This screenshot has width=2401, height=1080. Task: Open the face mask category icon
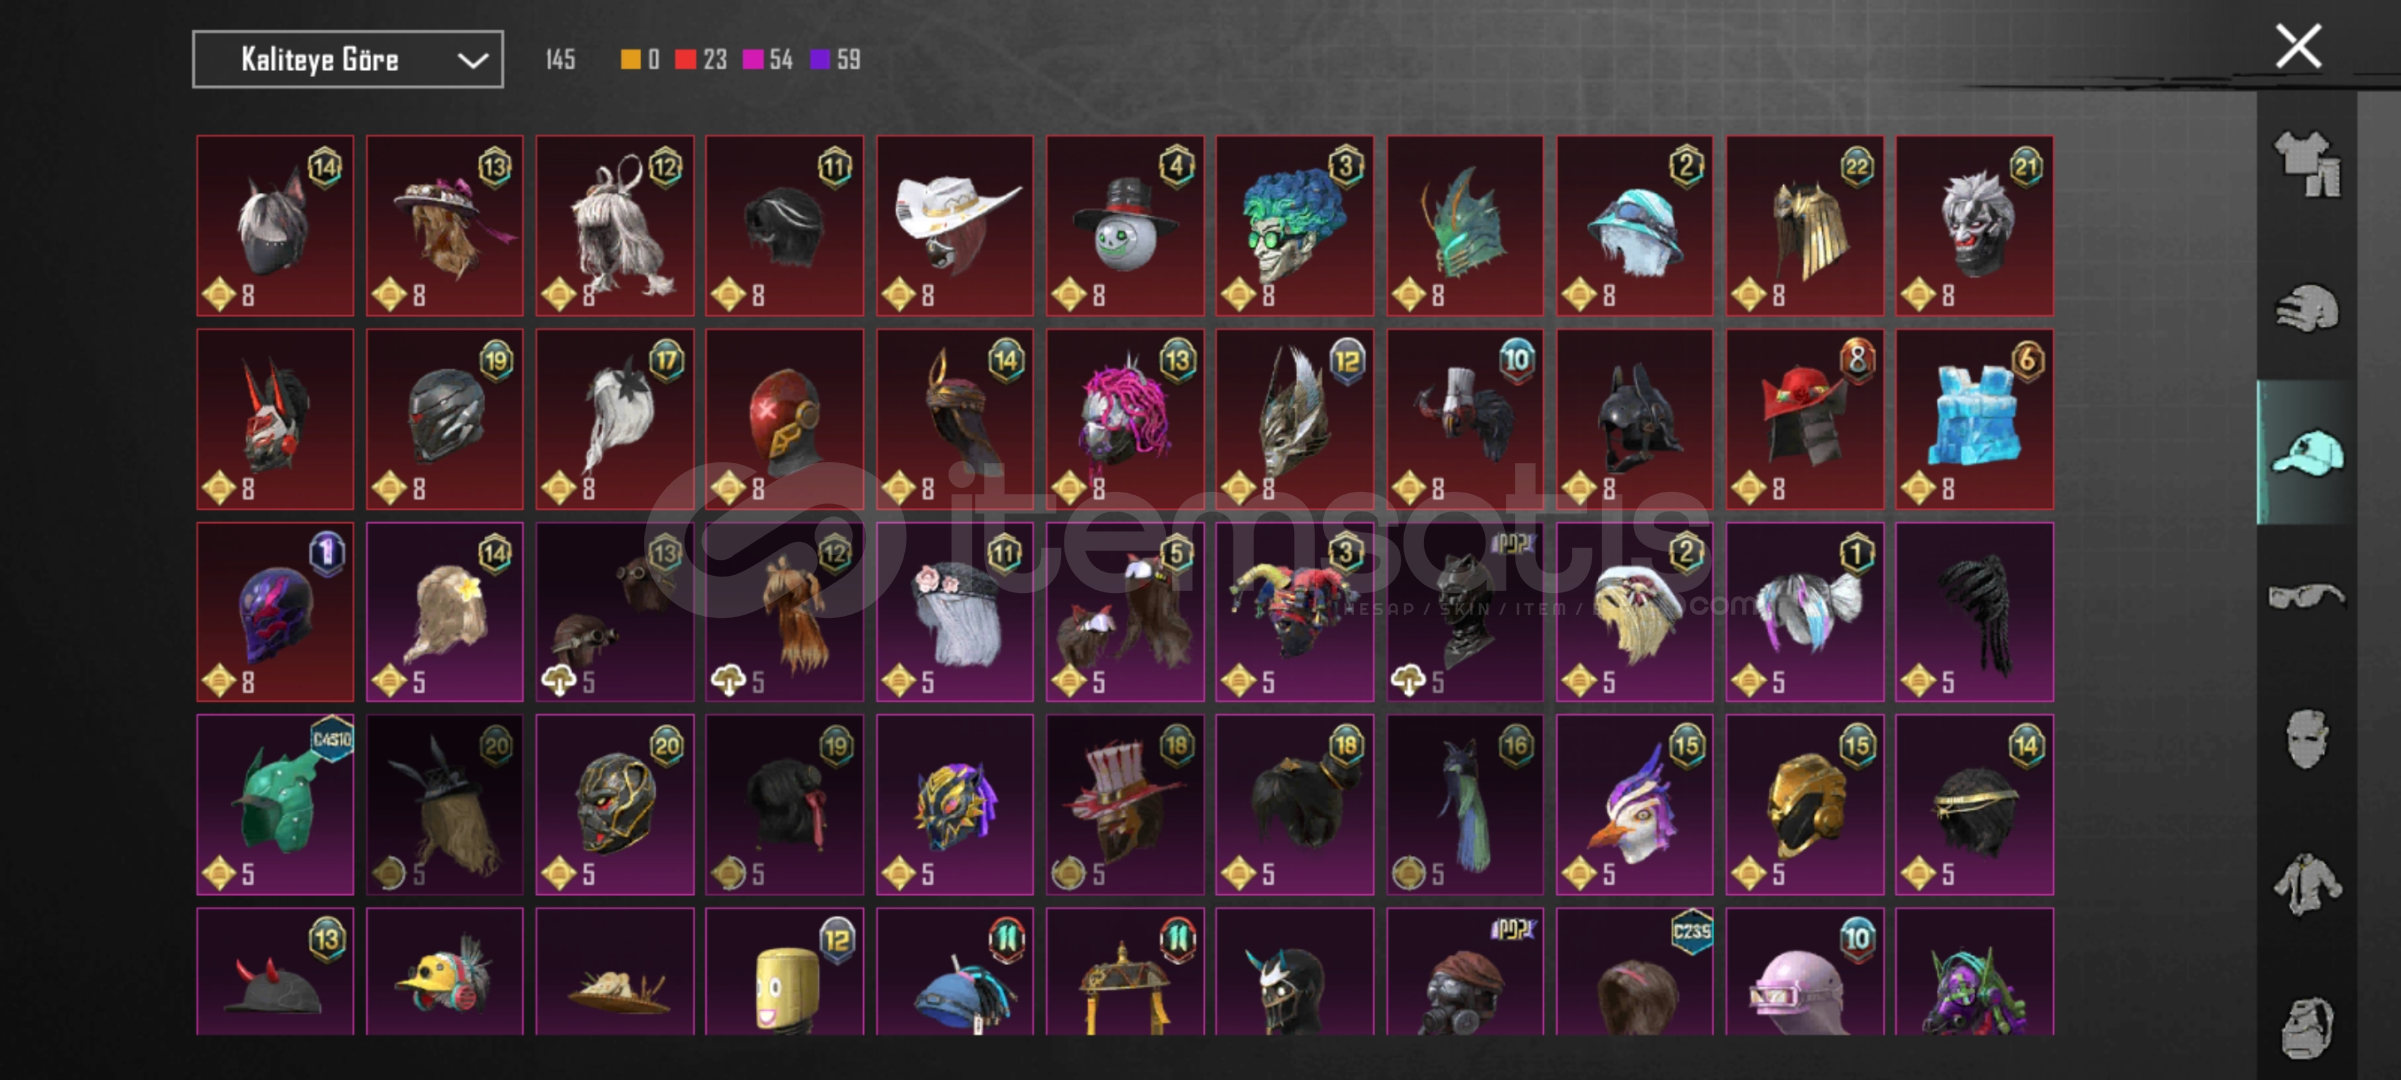coord(2307,739)
